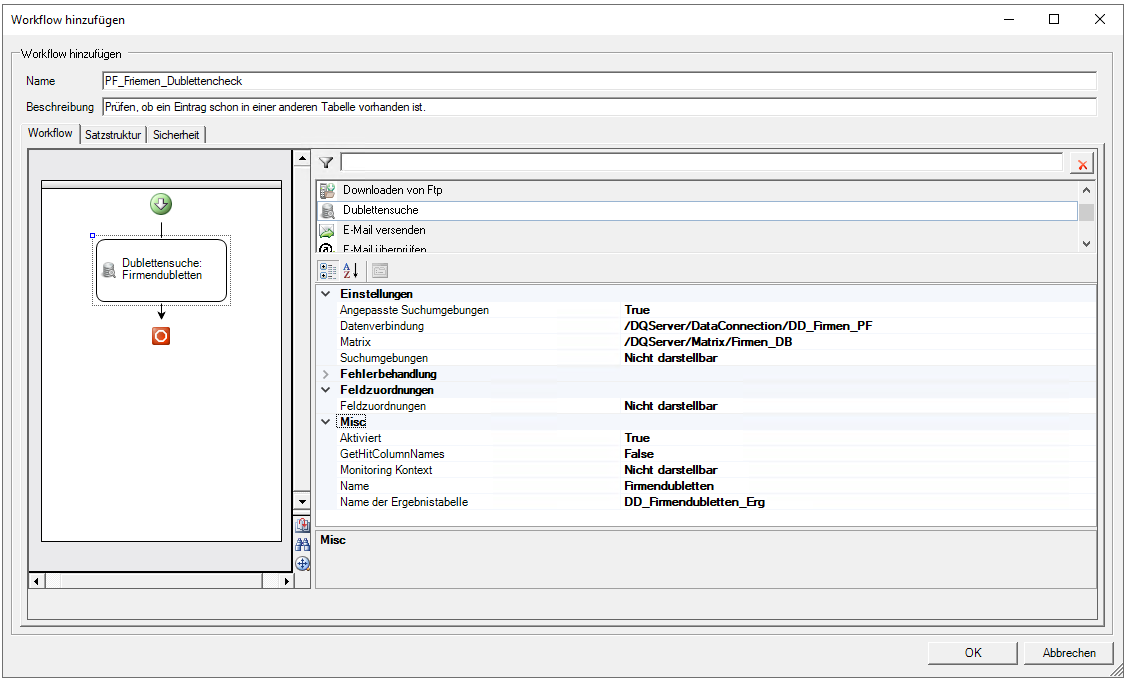Image resolution: width=1127 pixels, height=683 pixels.
Task: Select the GetHitColumnNames property label
Action: coord(392,454)
